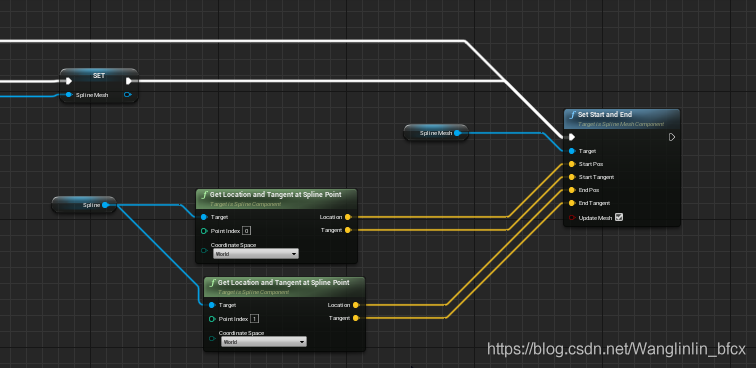Click Point Index field showing 1
756x368 pixels.
click(255, 319)
